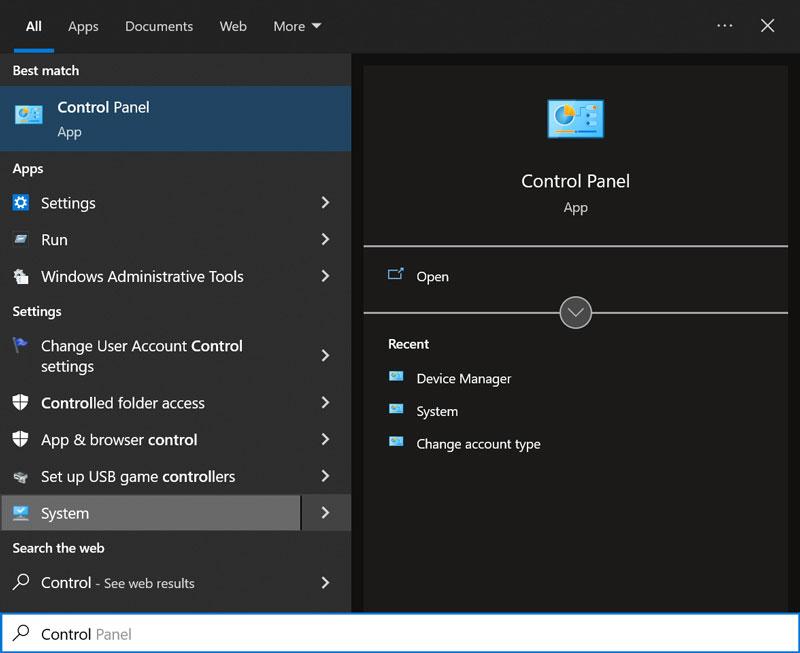Select Change User Account Control settings

point(151,356)
